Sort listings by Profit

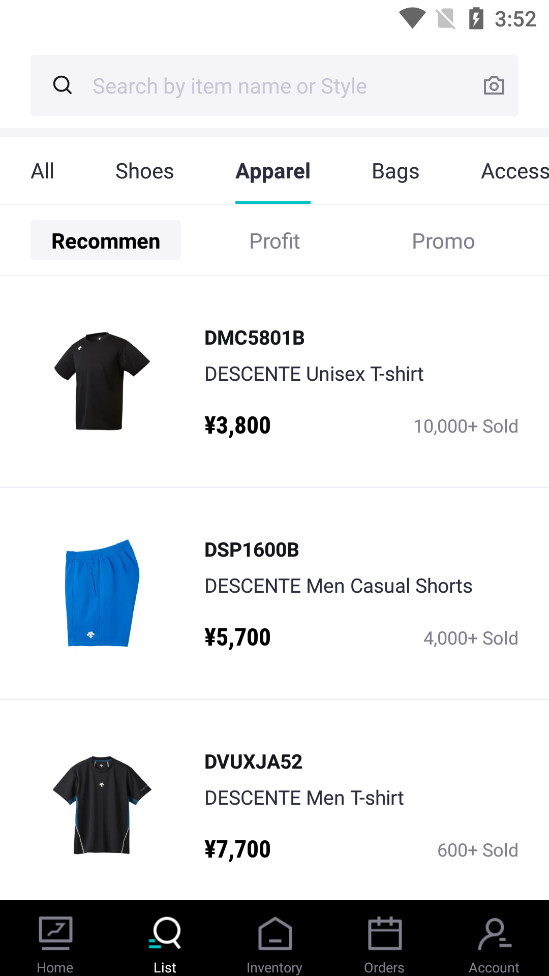(274, 241)
